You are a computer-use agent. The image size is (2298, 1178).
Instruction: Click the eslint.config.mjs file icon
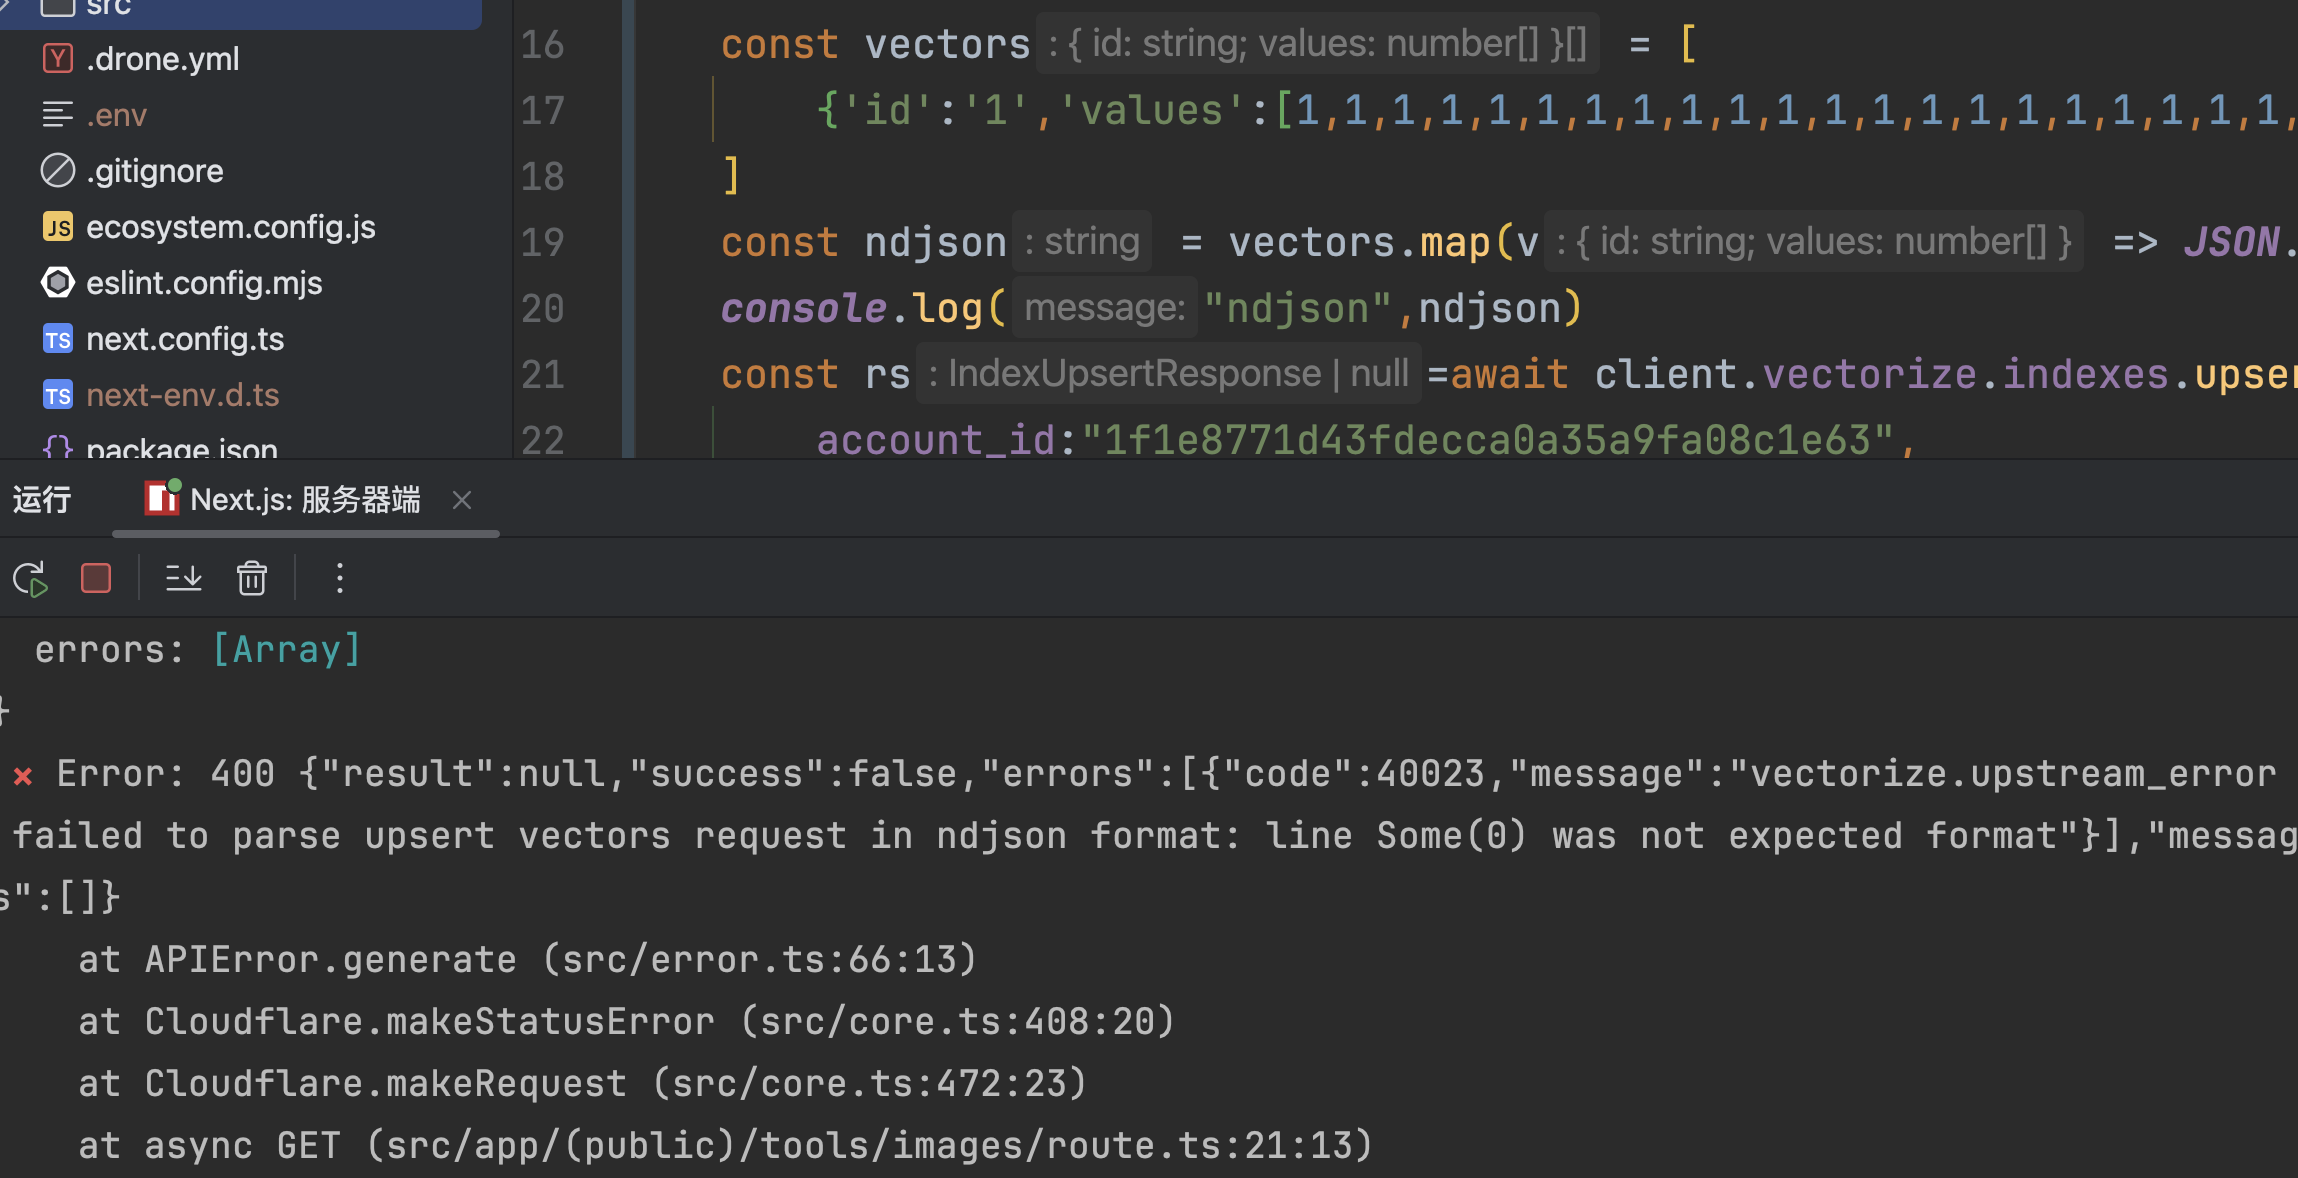58,283
